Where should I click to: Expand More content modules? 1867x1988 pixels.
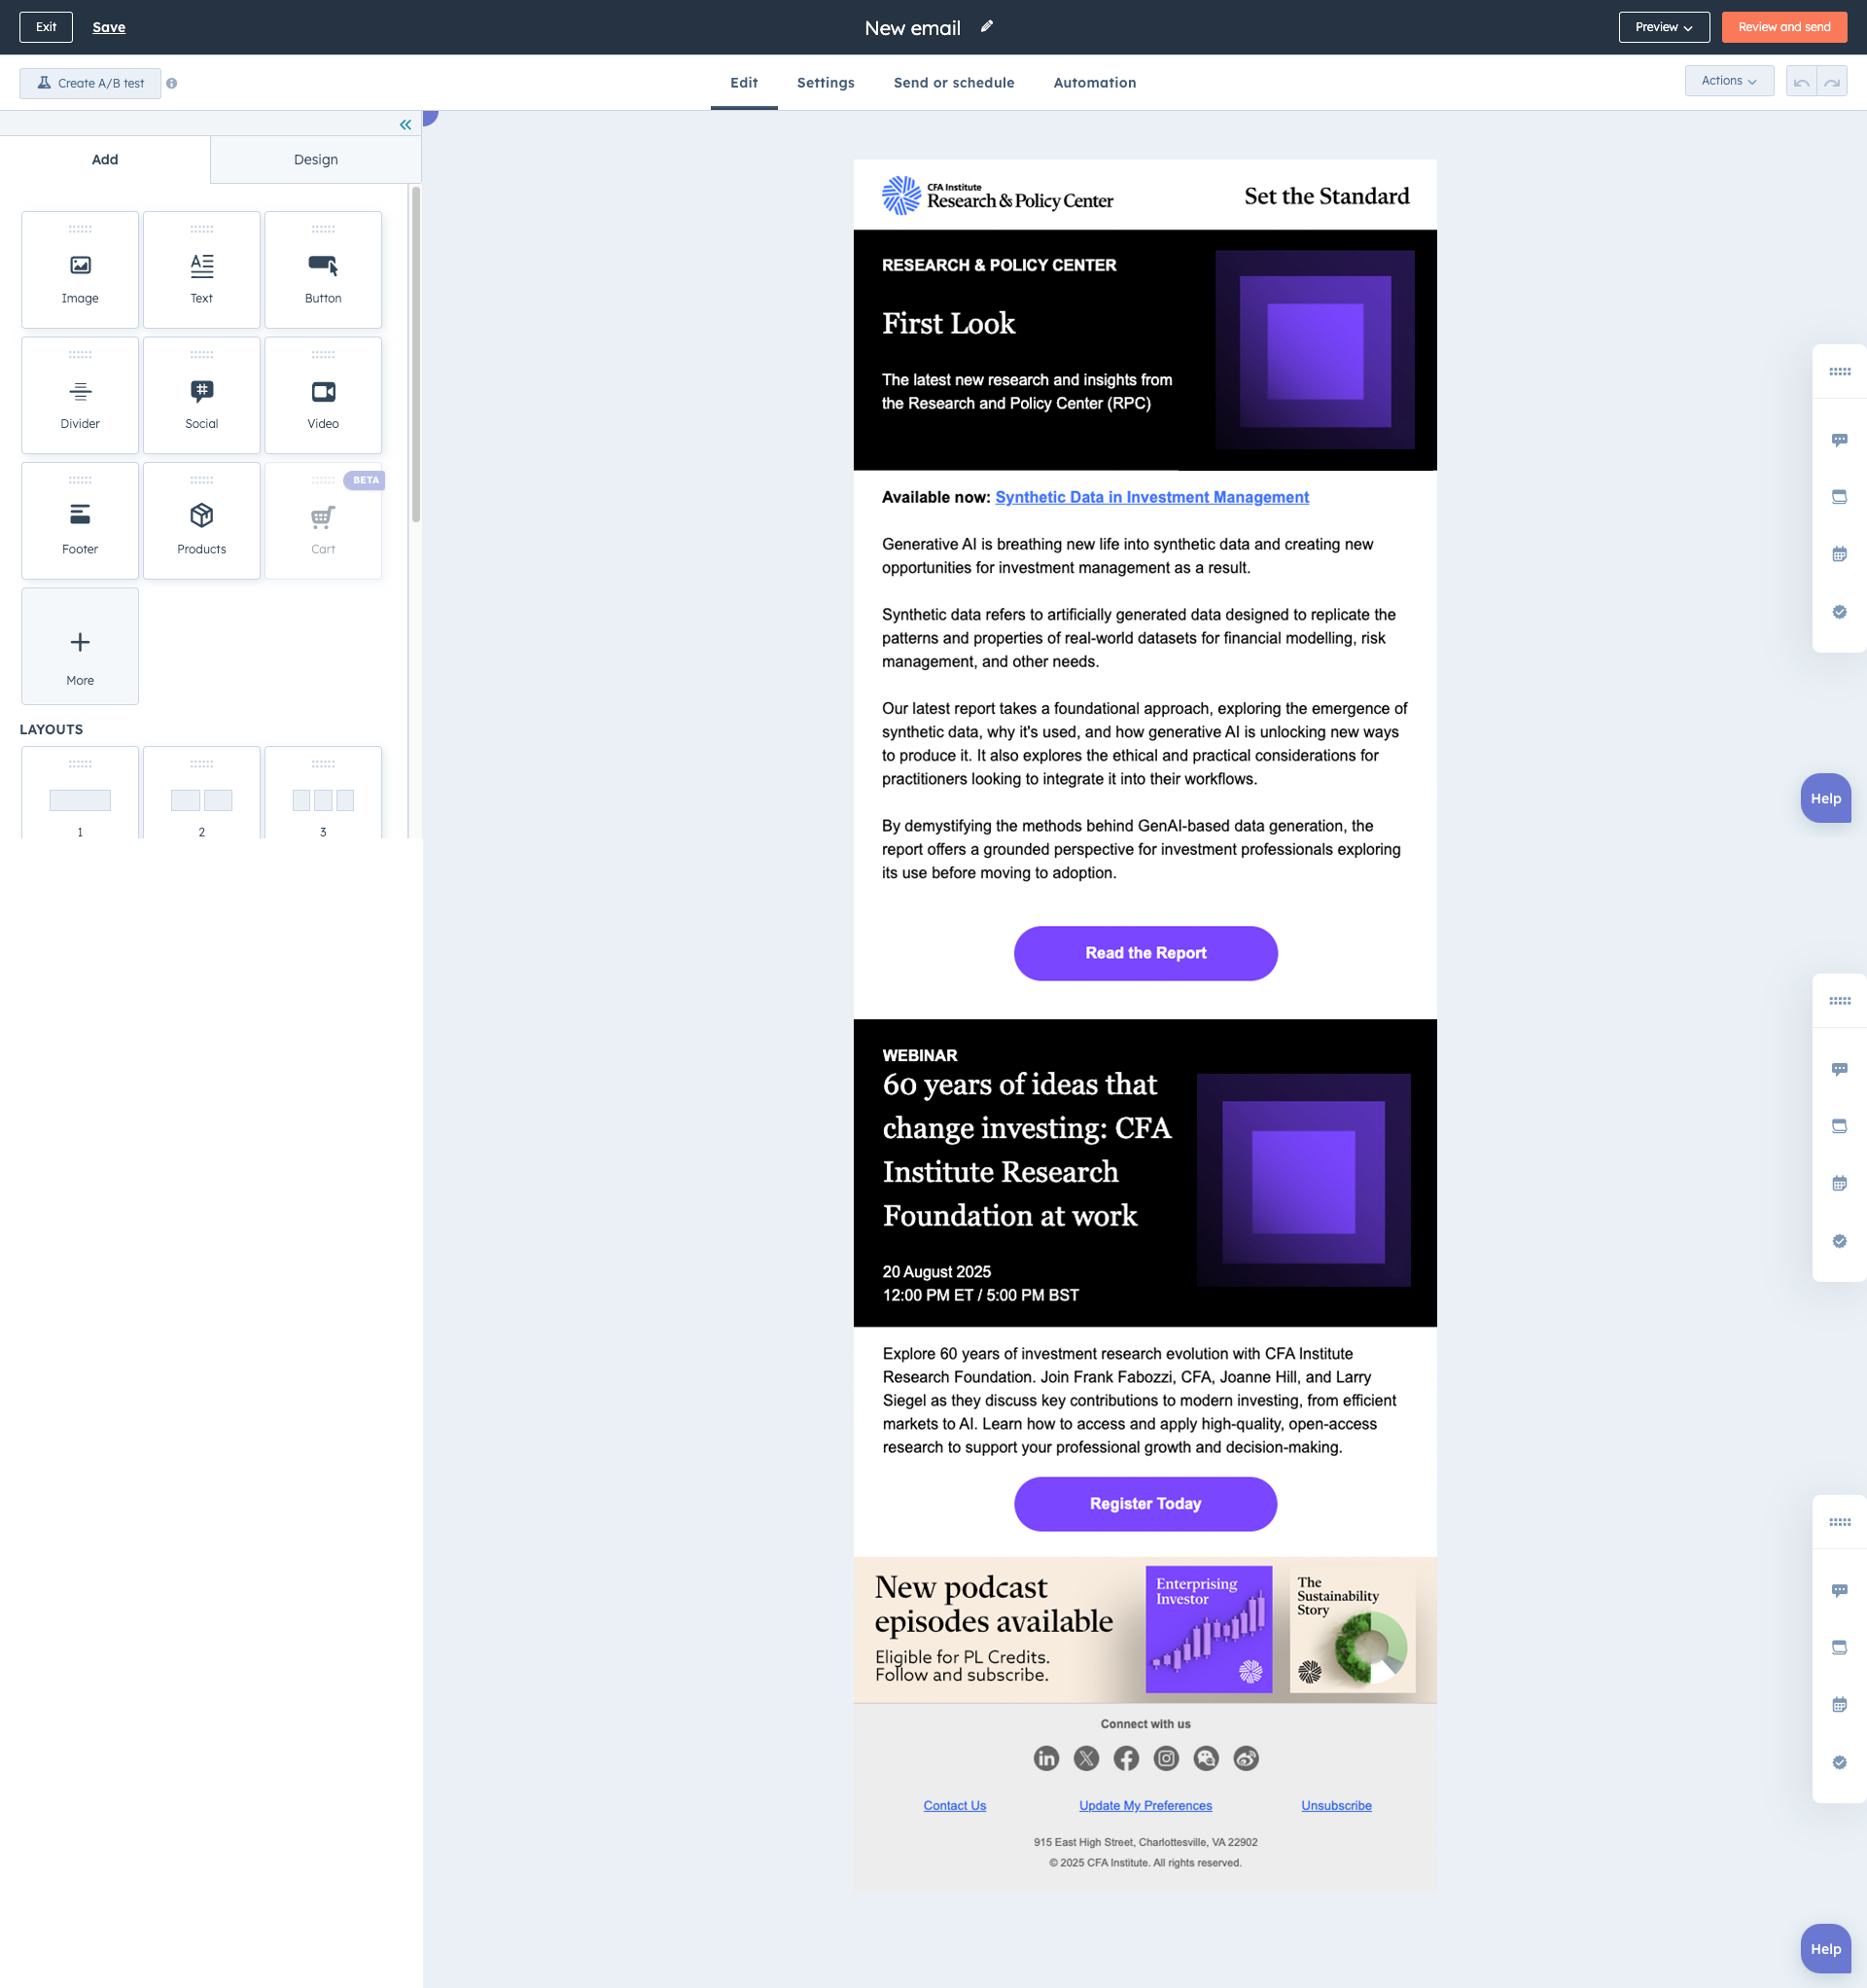[80, 647]
